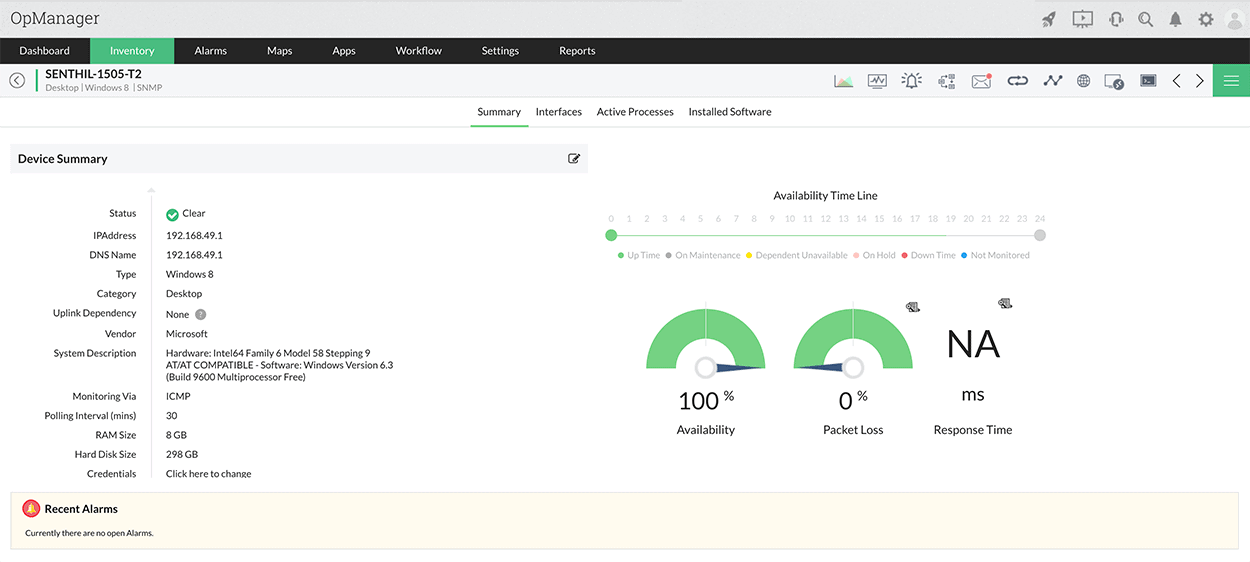This screenshot has height=562, width=1250.
Task: Click the On Maintenance legend entry
Action: [x=703, y=255]
